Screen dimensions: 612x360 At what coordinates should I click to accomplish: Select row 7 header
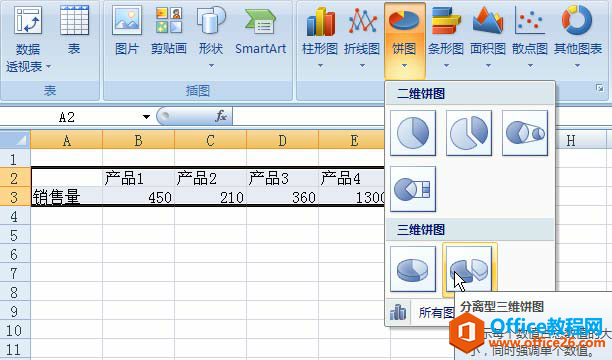tap(15, 273)
